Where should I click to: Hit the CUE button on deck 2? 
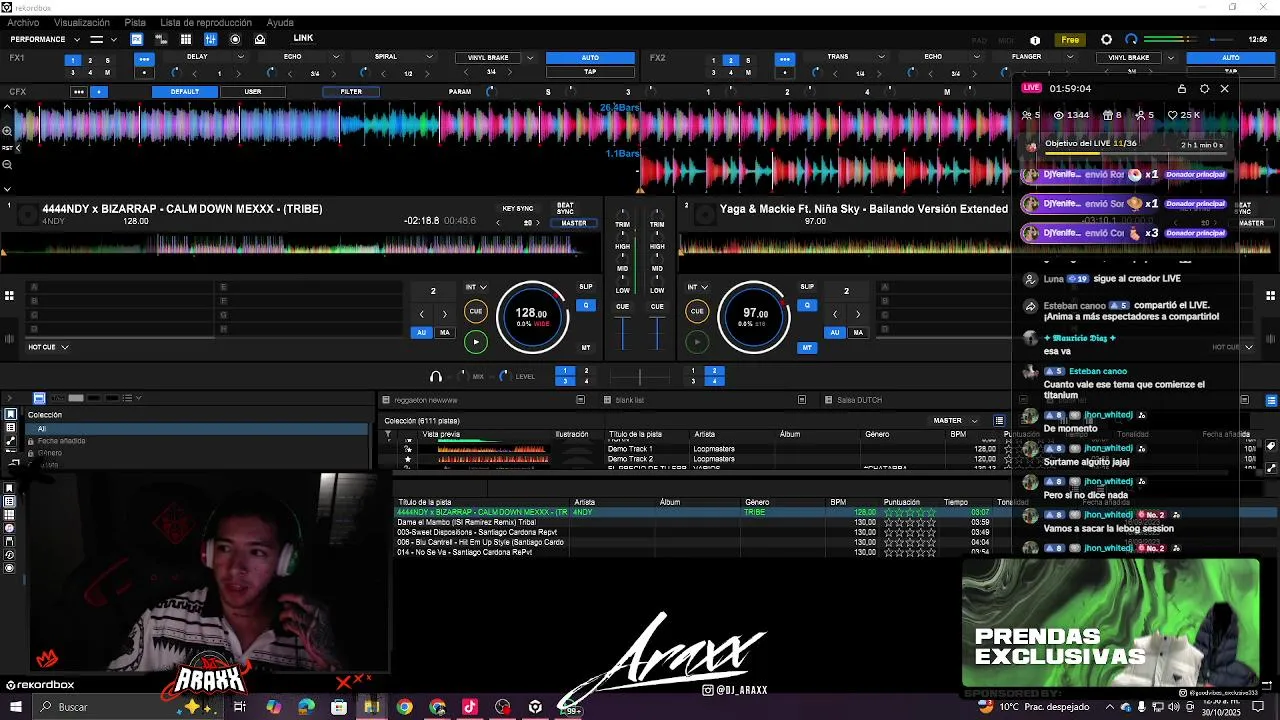(x=697, y=311)
